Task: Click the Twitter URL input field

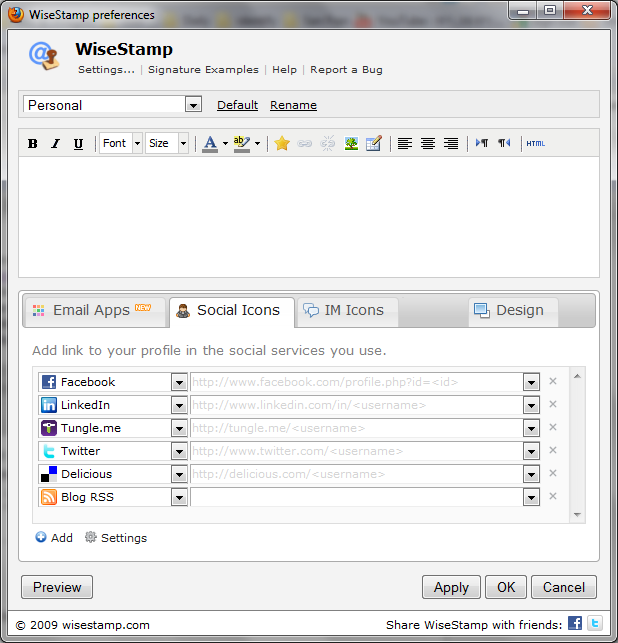Action: 357,451
